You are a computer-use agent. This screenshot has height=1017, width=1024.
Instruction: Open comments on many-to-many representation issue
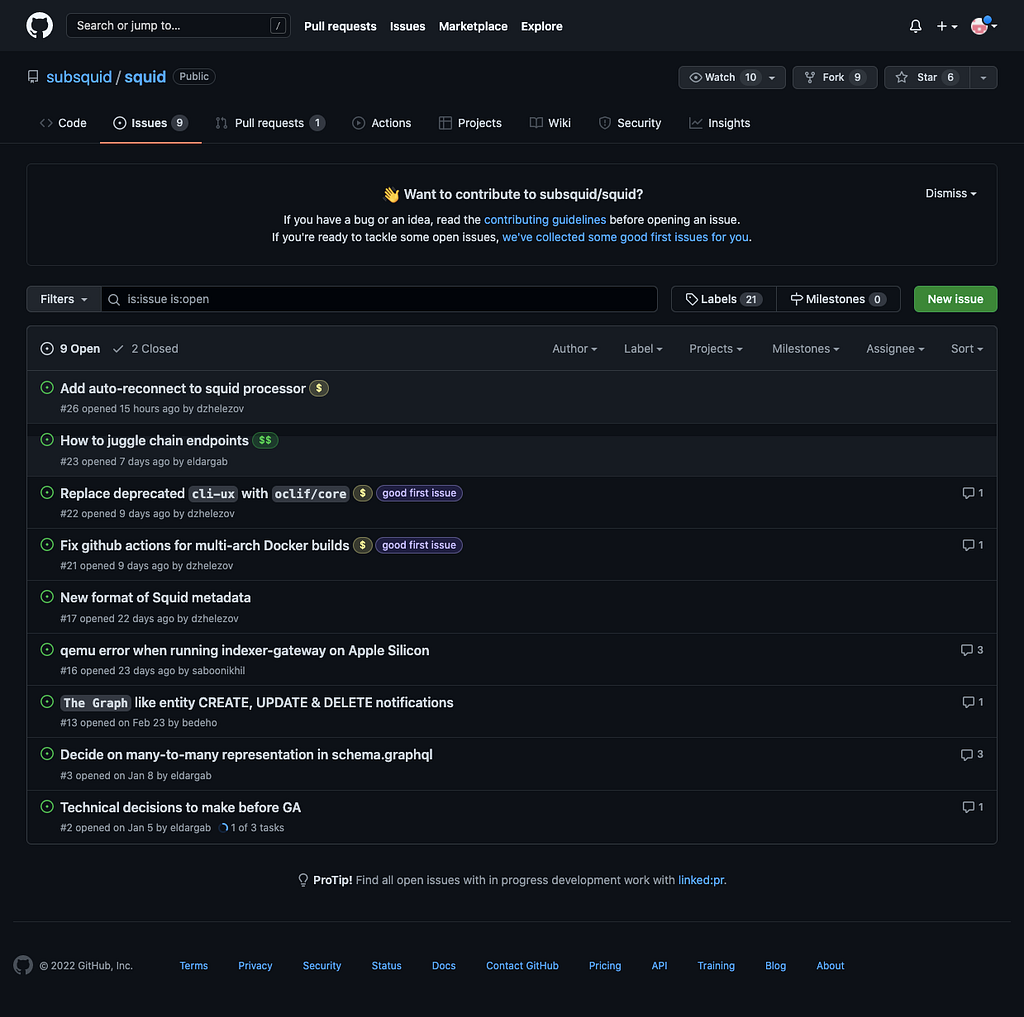coord(972,754)
